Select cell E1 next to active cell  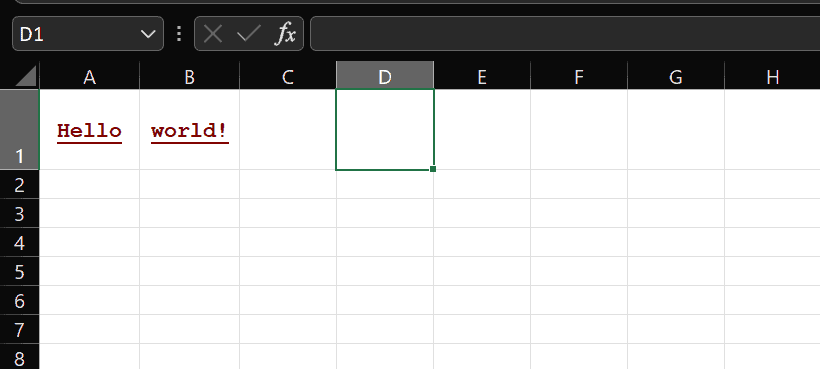click(482, 130)
